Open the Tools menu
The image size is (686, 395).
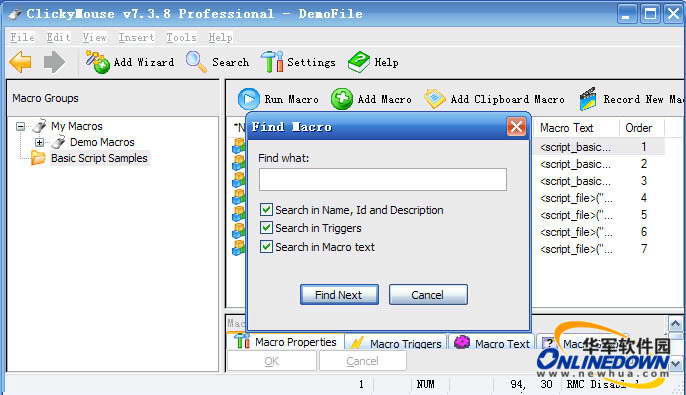[181, 38]
